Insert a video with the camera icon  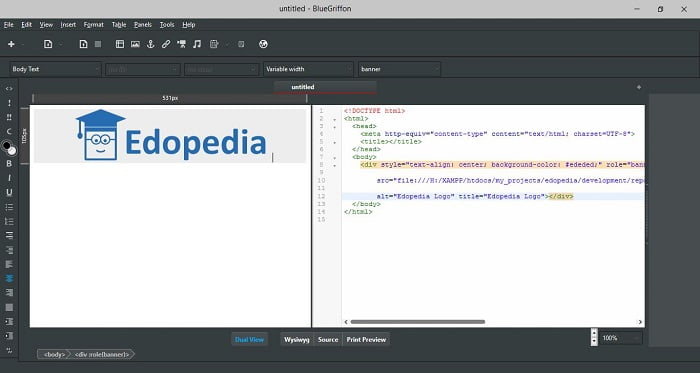[181, 44]
